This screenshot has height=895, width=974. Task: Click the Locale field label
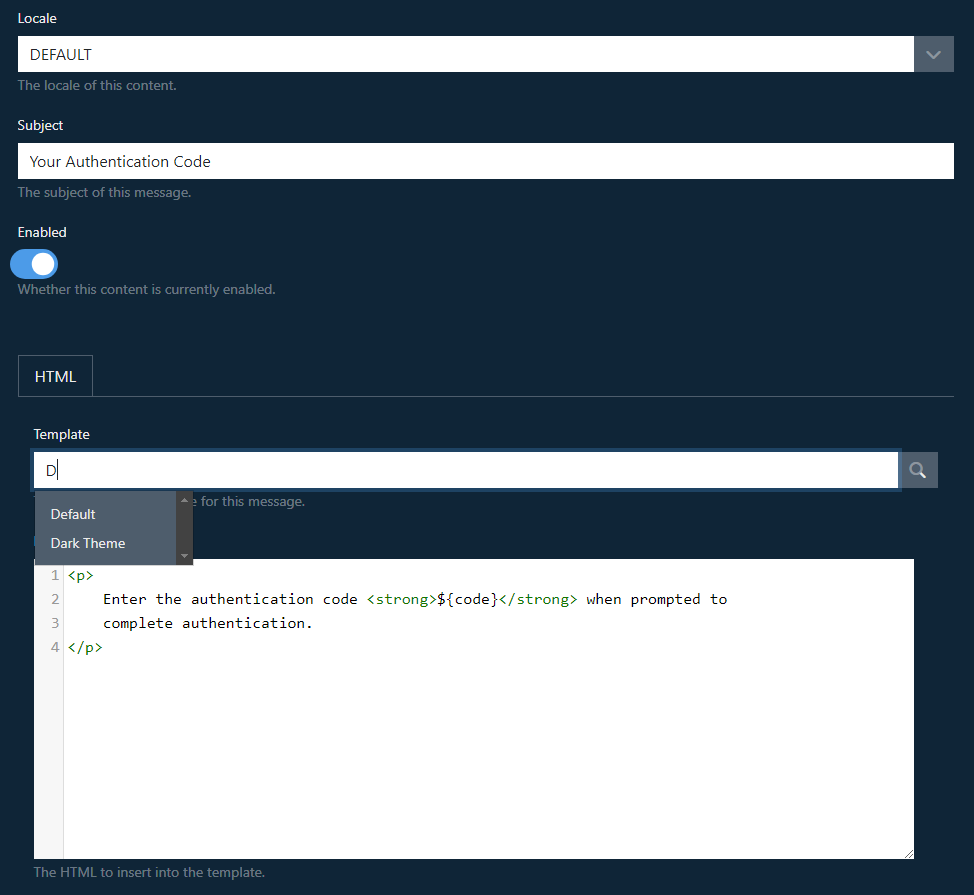point(37,19)
